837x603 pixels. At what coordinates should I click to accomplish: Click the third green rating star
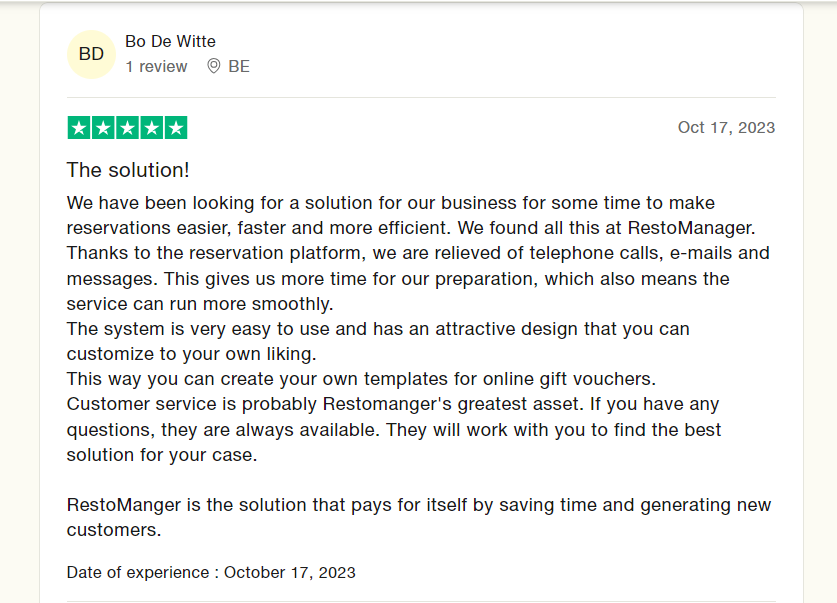(x=127, y=128)
